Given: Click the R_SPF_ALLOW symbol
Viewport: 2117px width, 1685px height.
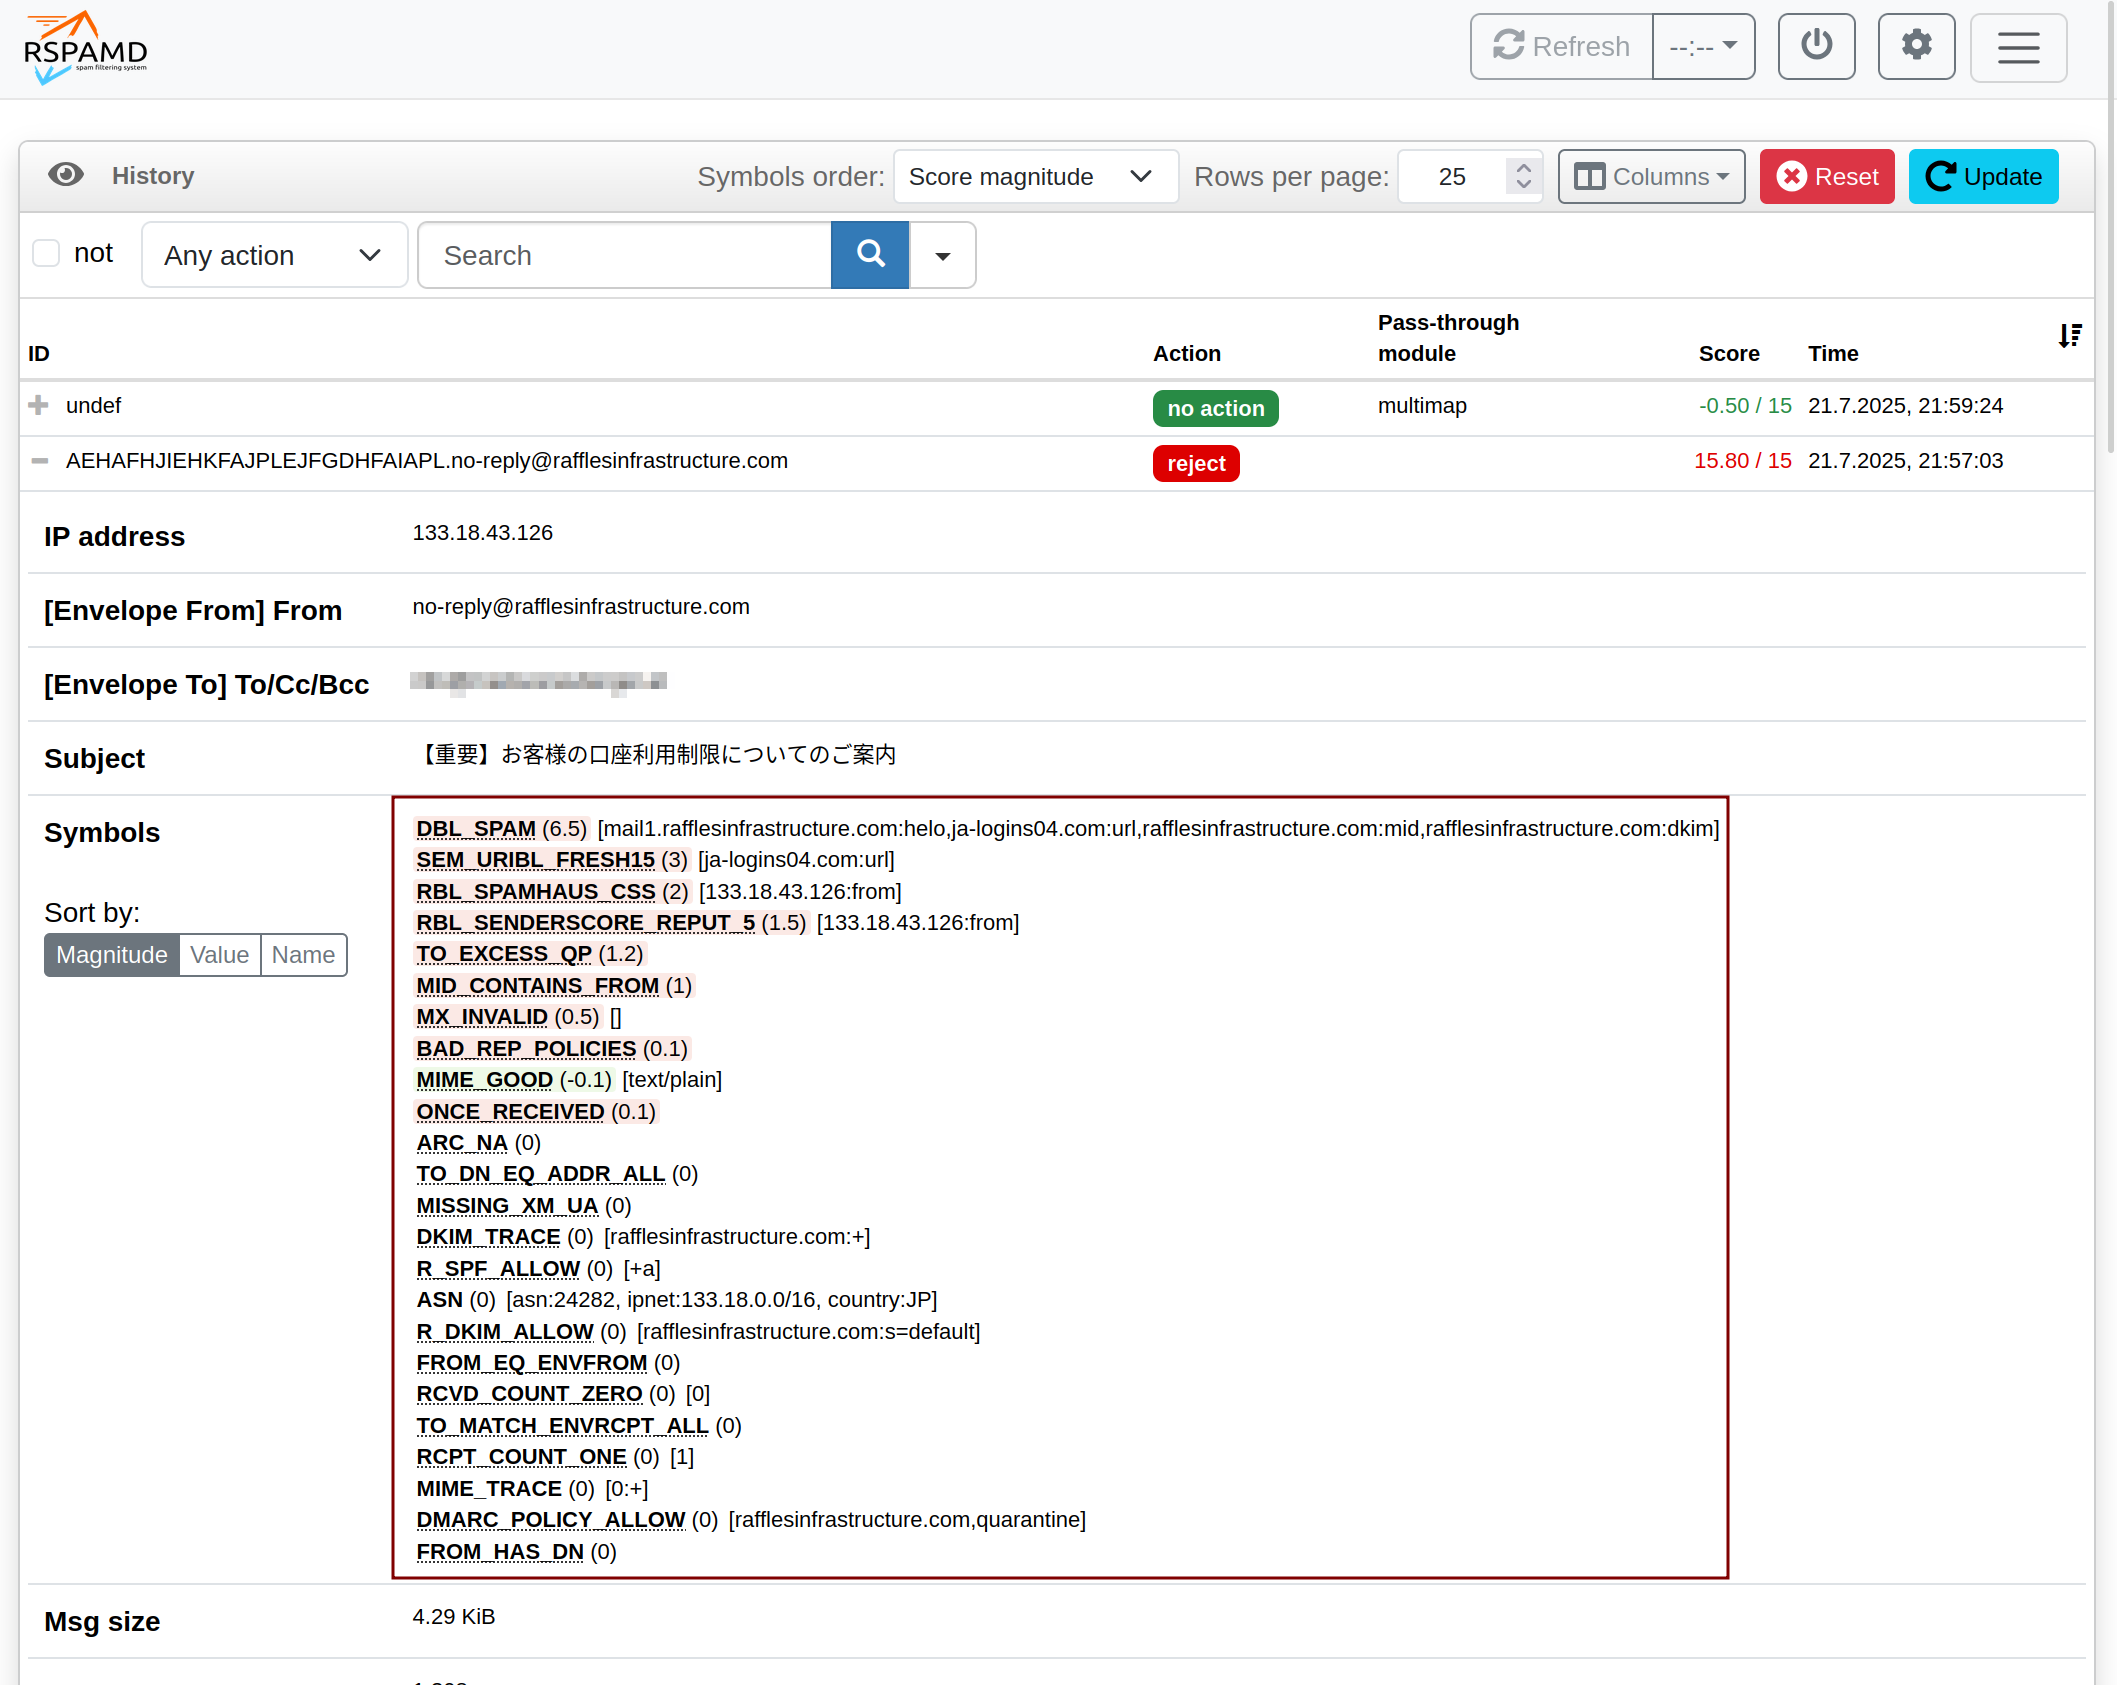Looking at the screenshot, I should coord(498,1269).
